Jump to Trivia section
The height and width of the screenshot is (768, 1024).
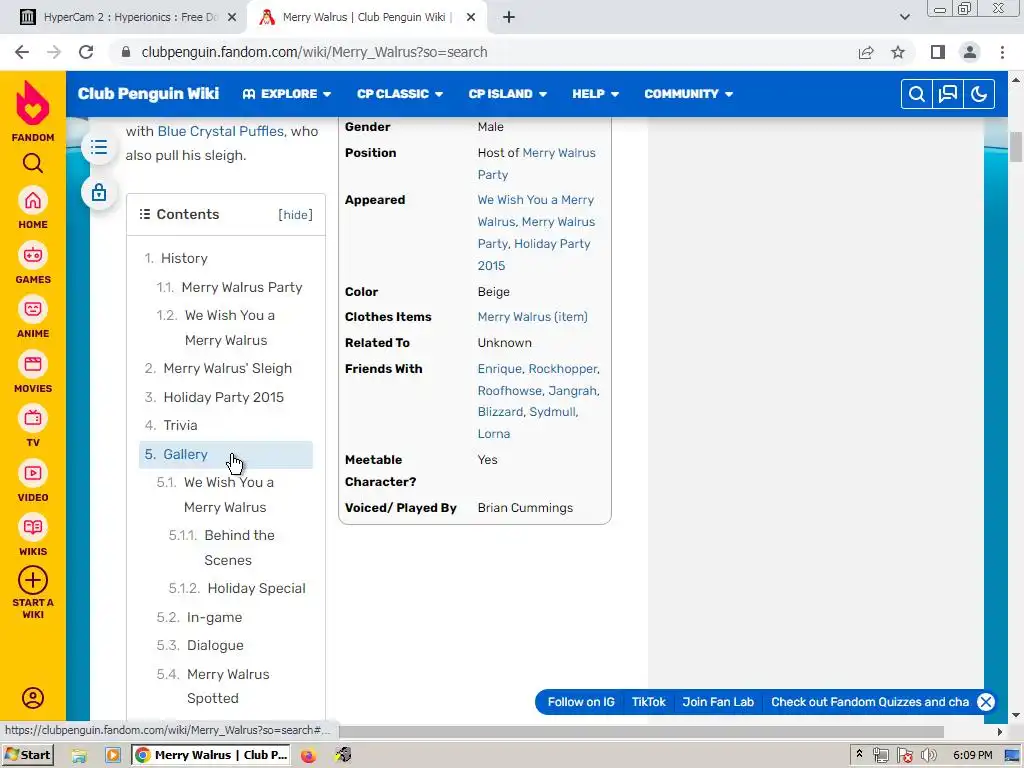pos(180,425)
